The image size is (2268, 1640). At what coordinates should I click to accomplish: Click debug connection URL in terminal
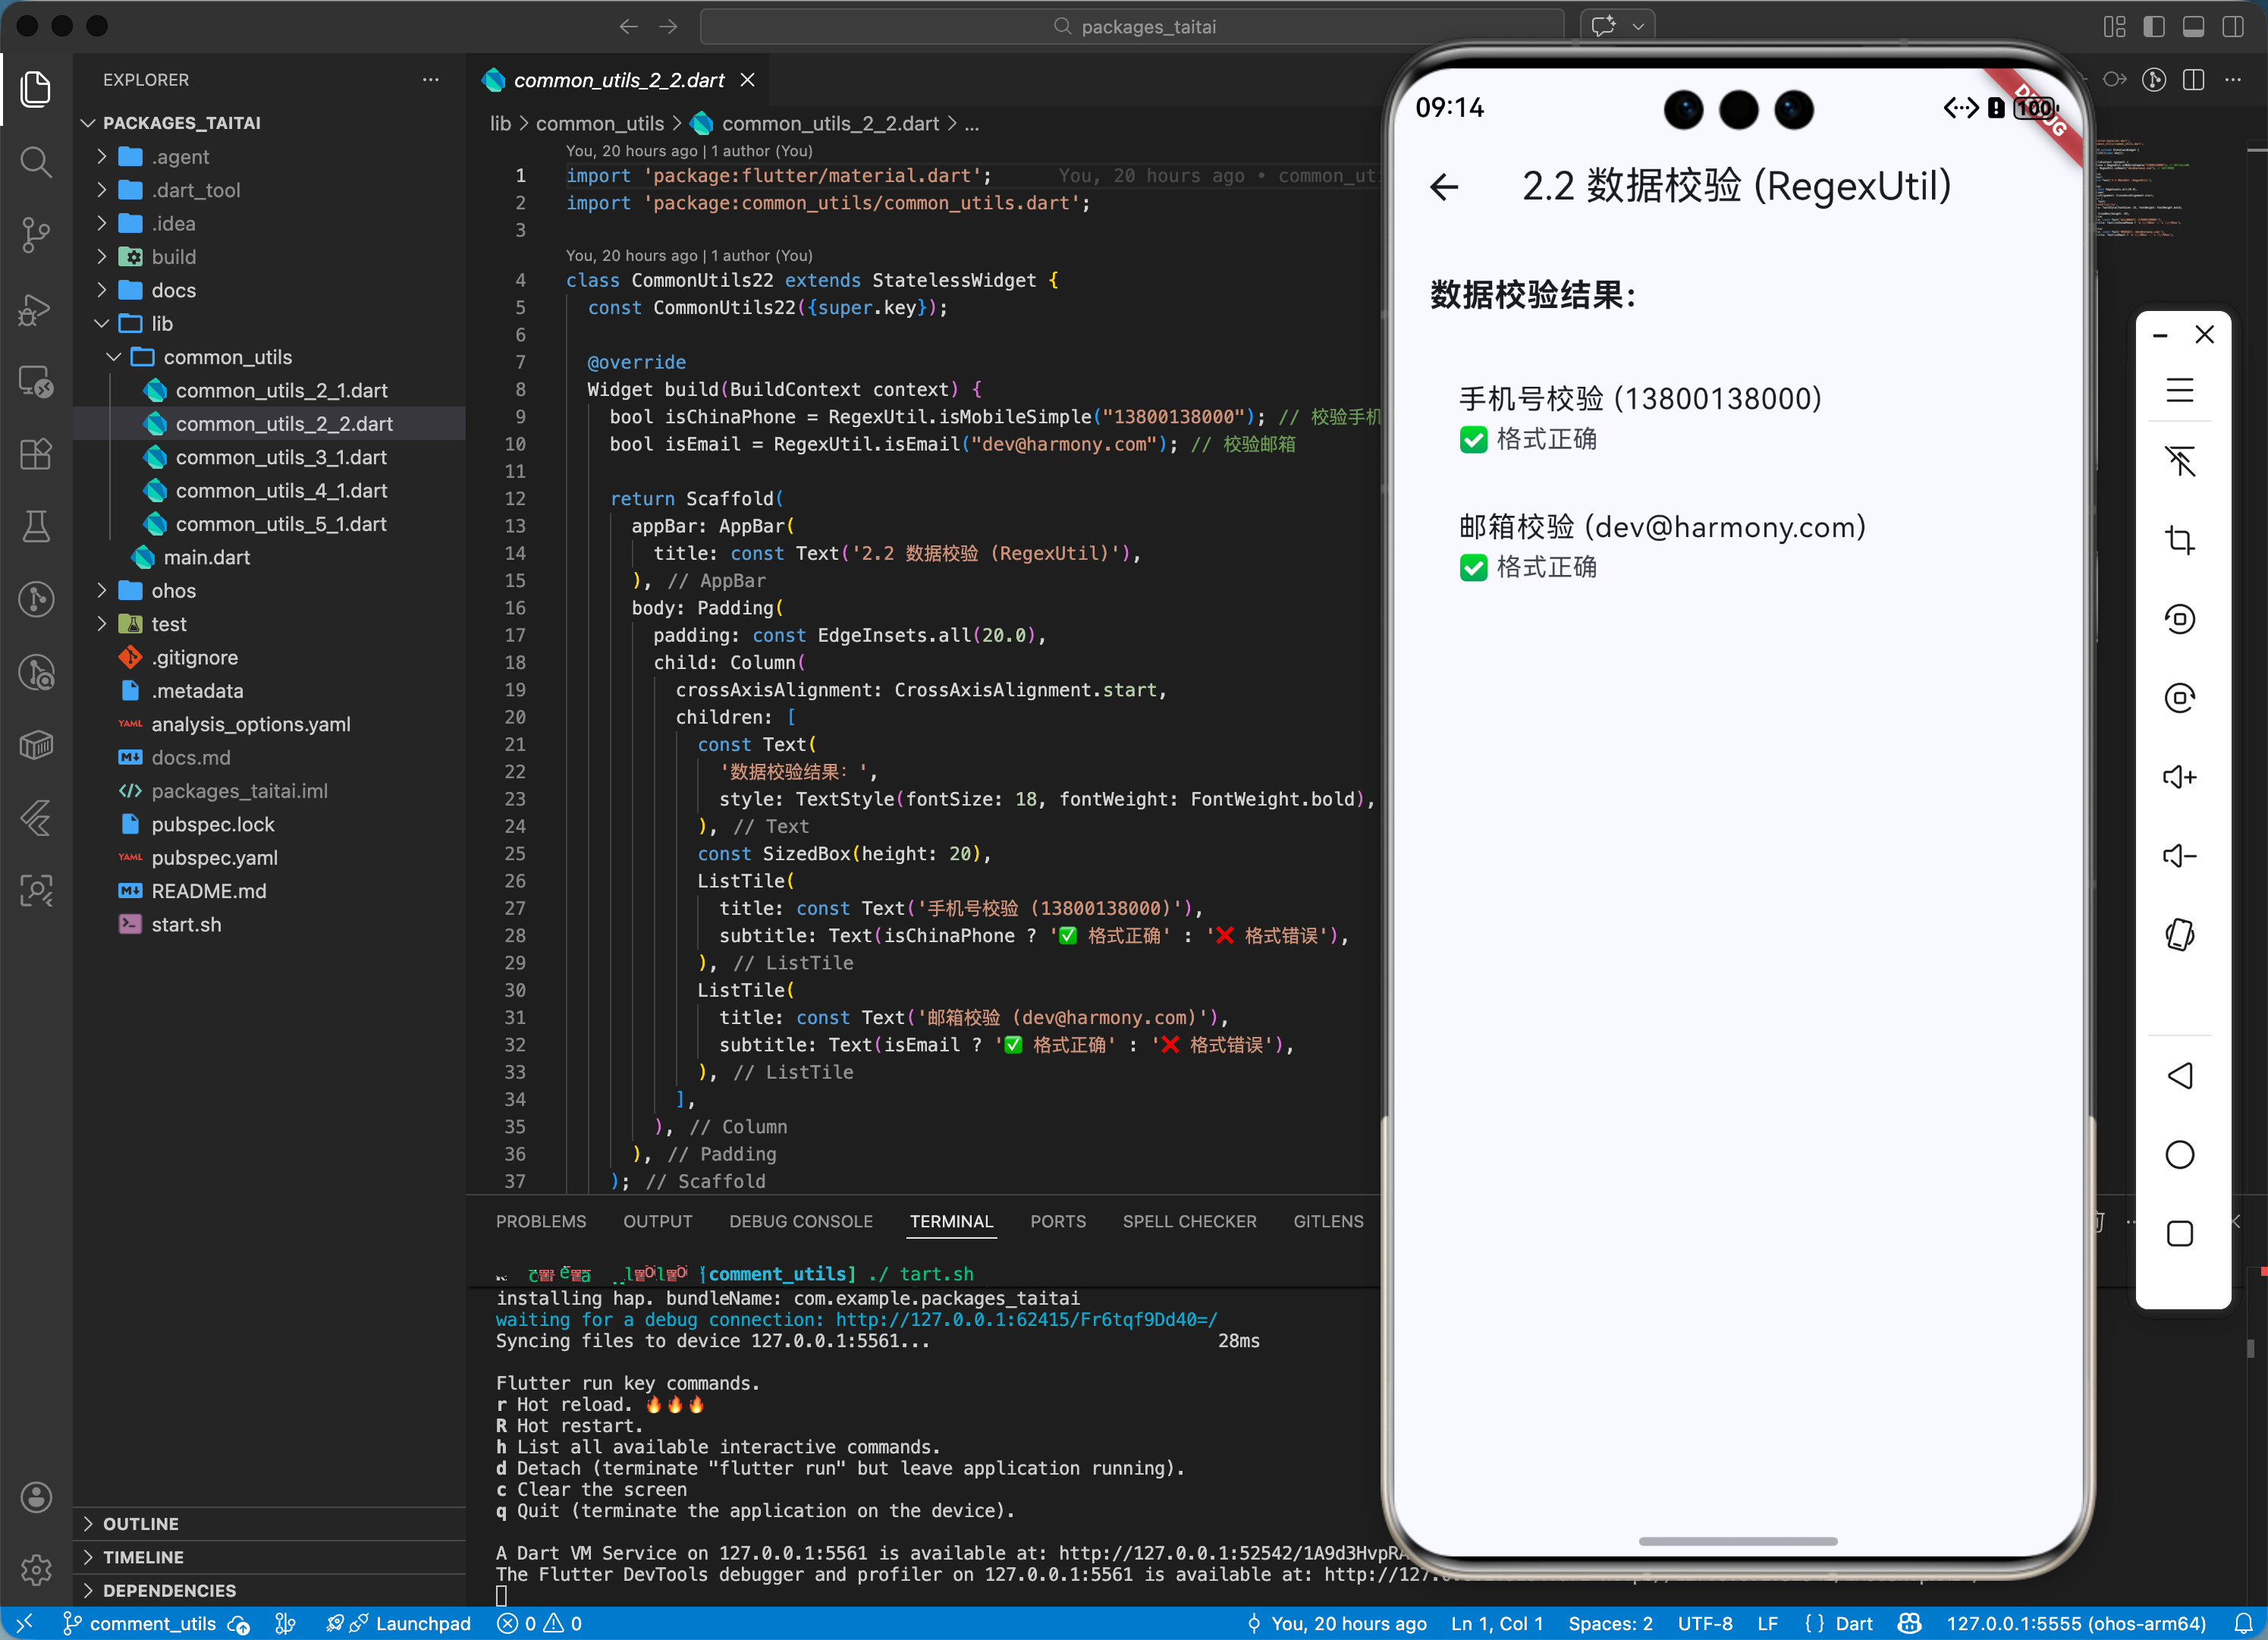[x=1026, y=1320]
